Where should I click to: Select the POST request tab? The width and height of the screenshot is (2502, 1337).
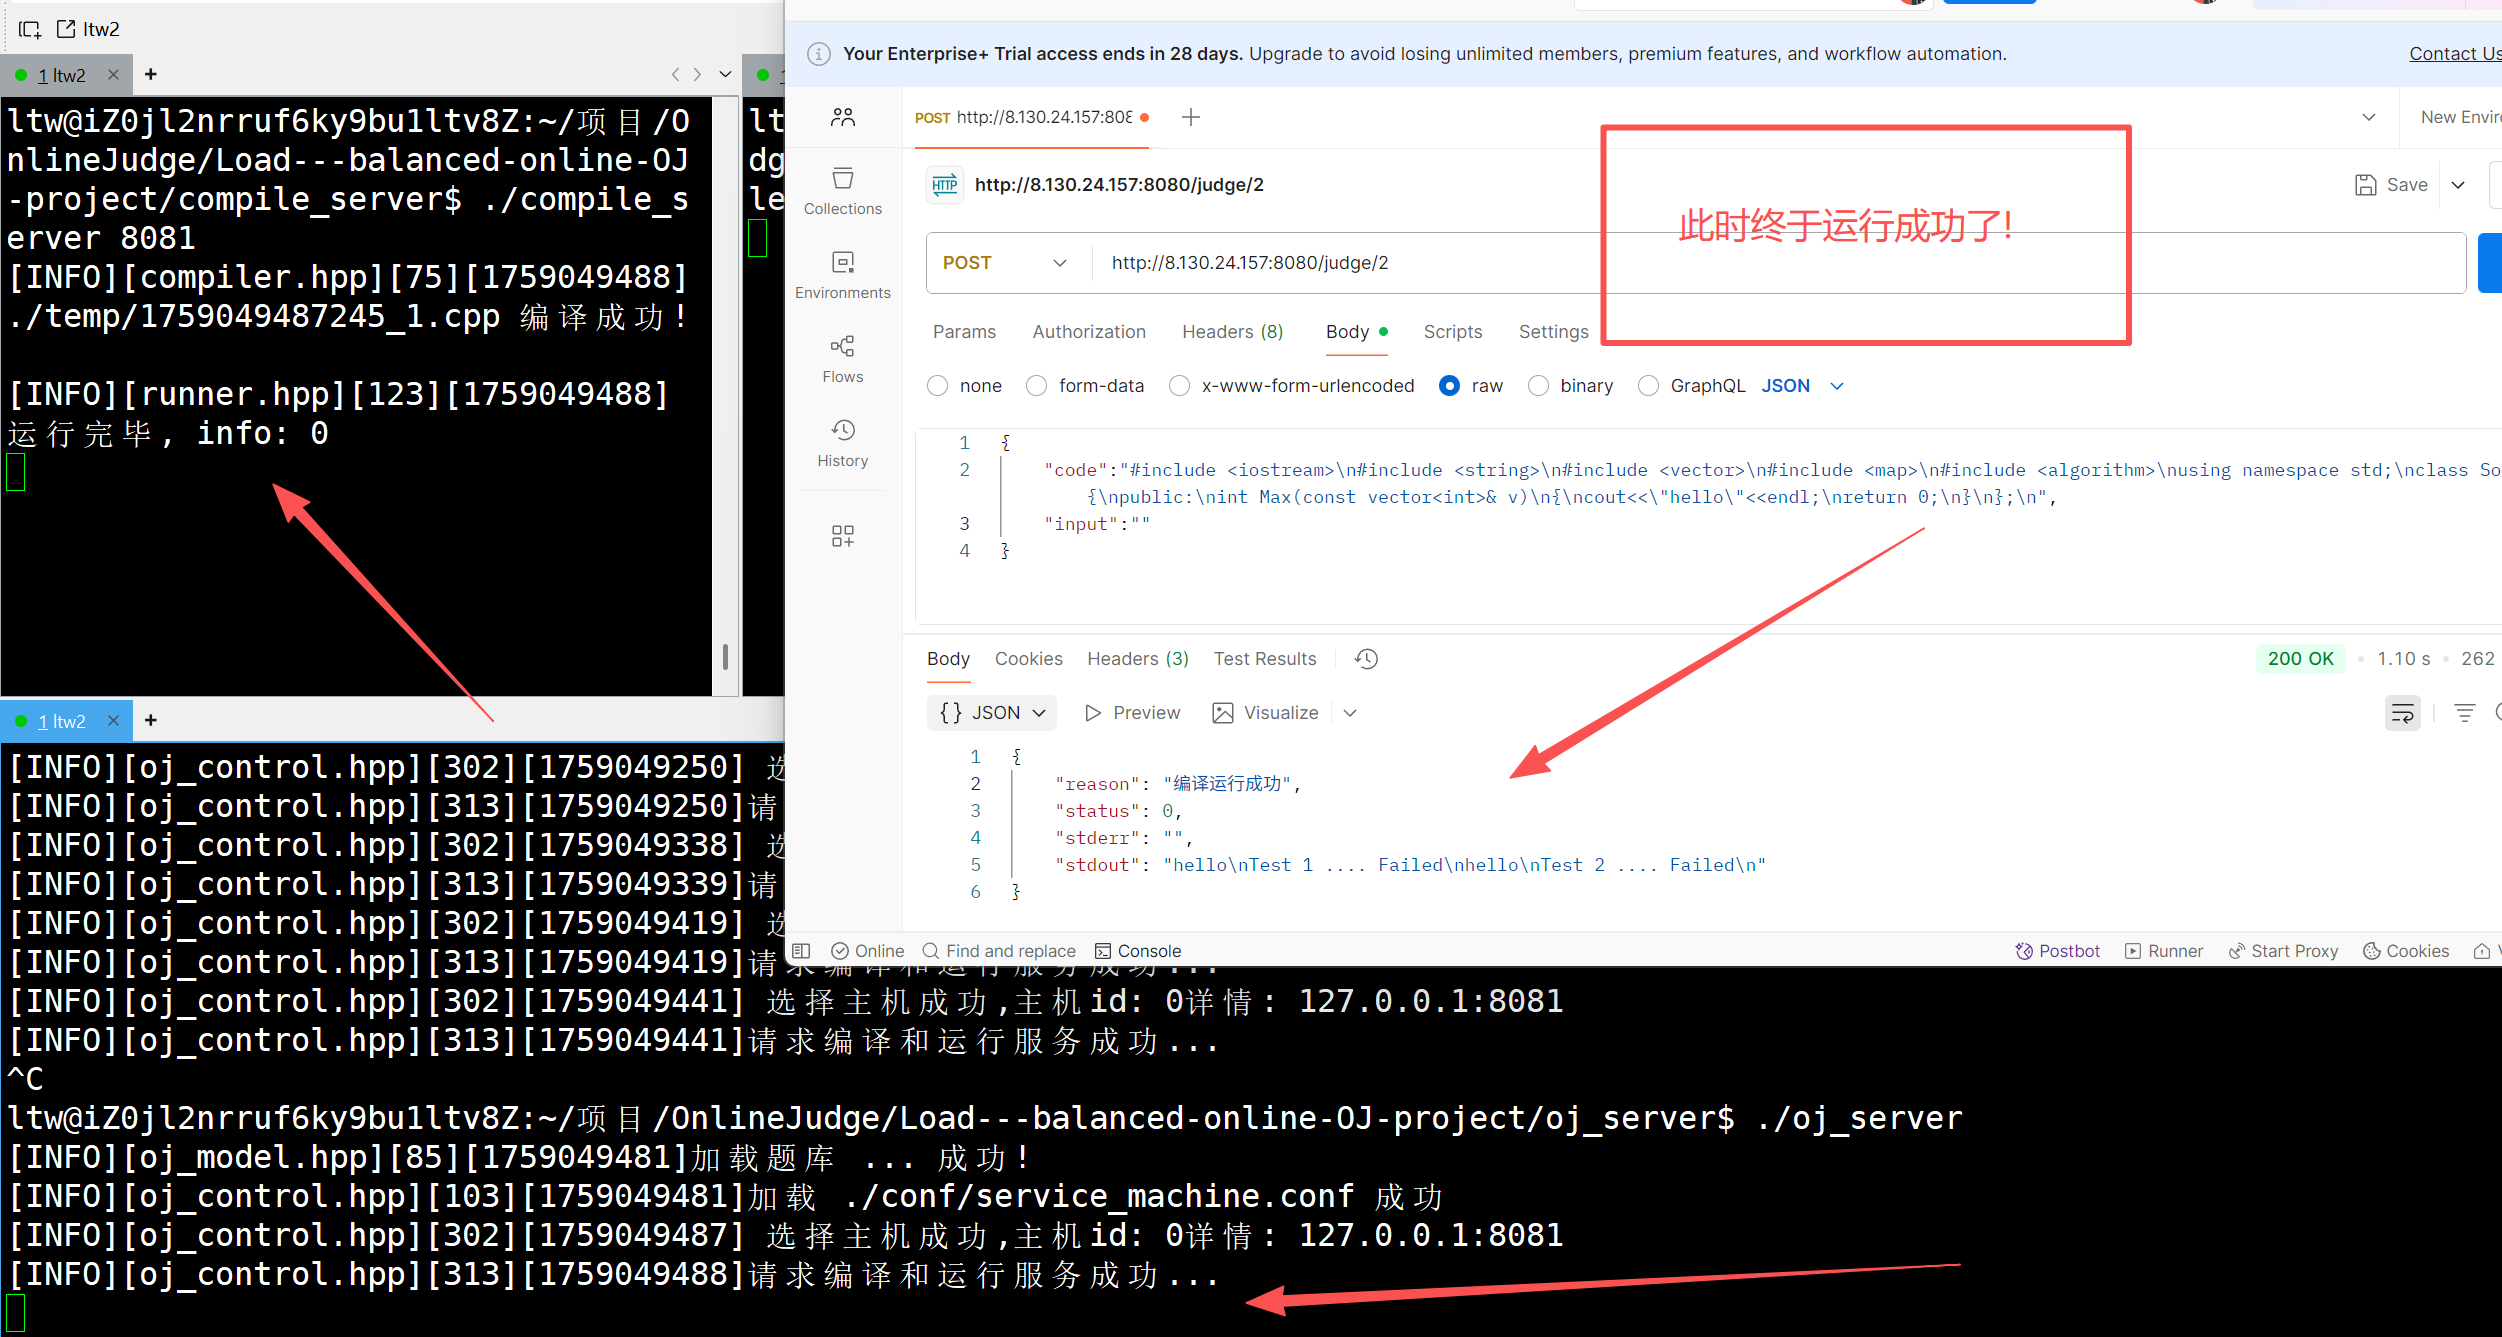(1030, 117)
